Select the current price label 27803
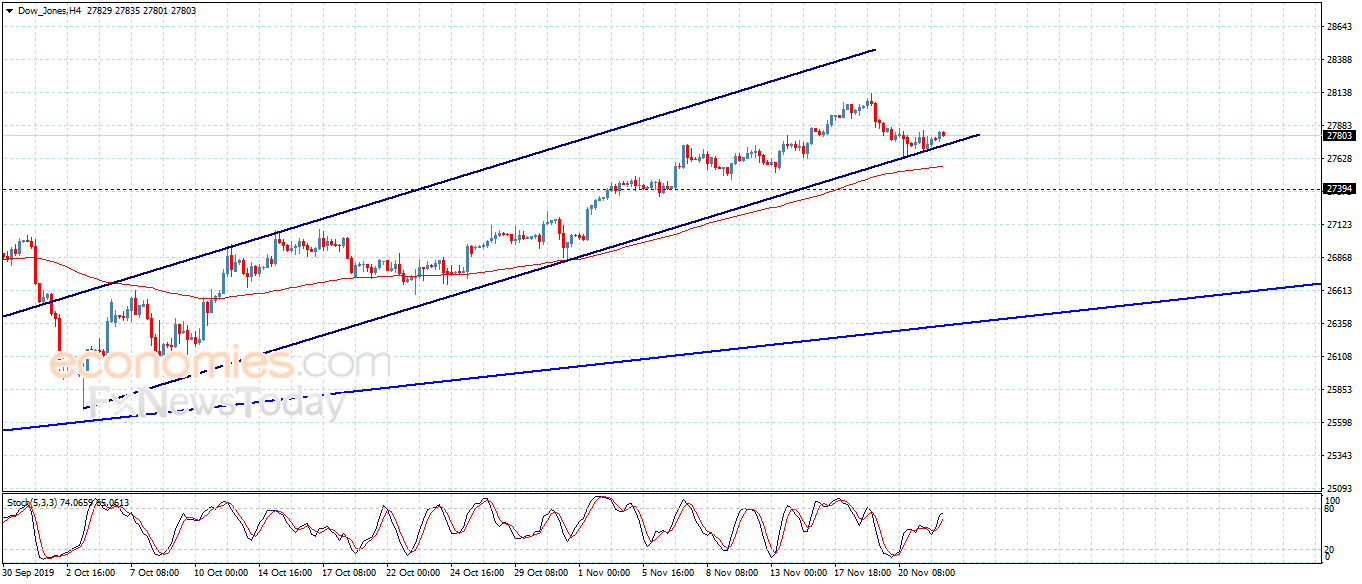Viewport: 1362px width, 584px height. (x=1339, y=135)
